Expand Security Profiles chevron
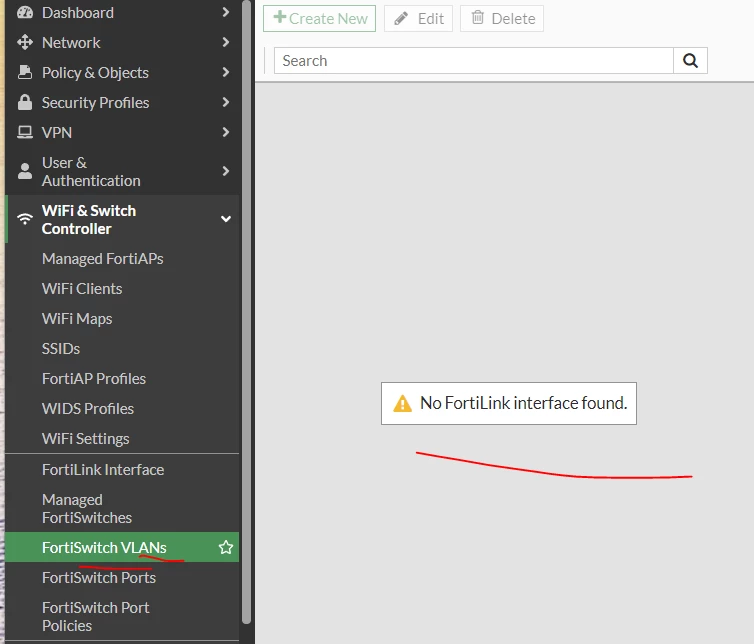754x644 pixels. 226,102
